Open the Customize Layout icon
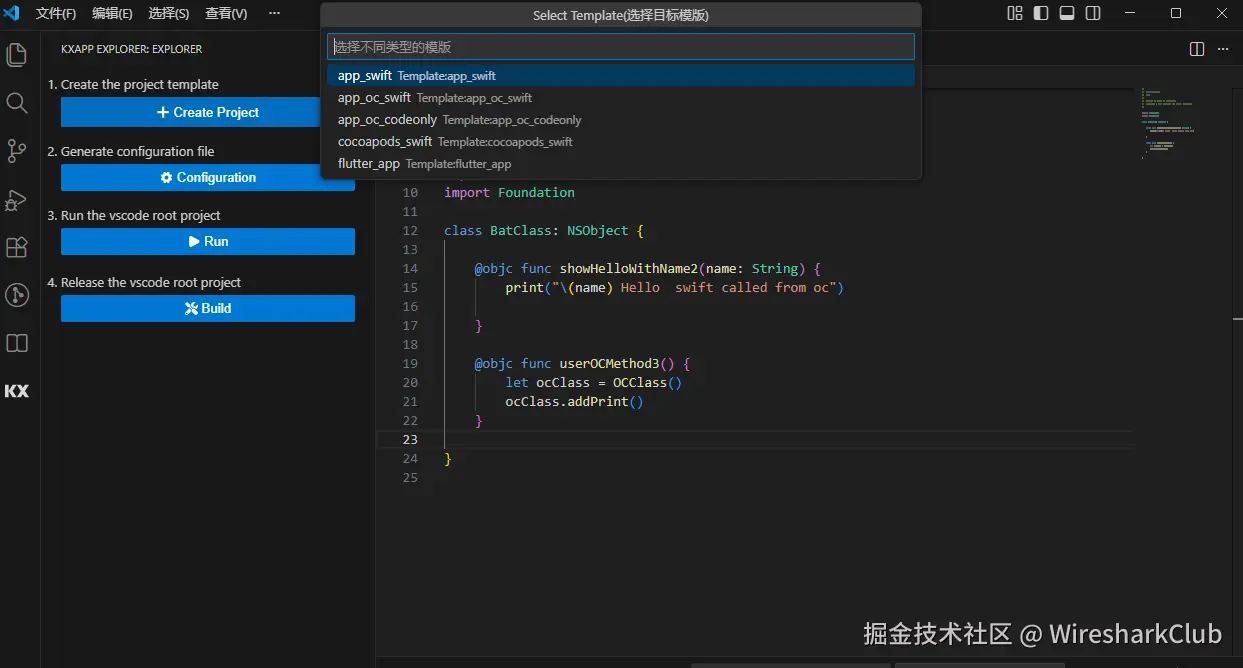This screenshot has height=668, width=1243. (1015, 14)
